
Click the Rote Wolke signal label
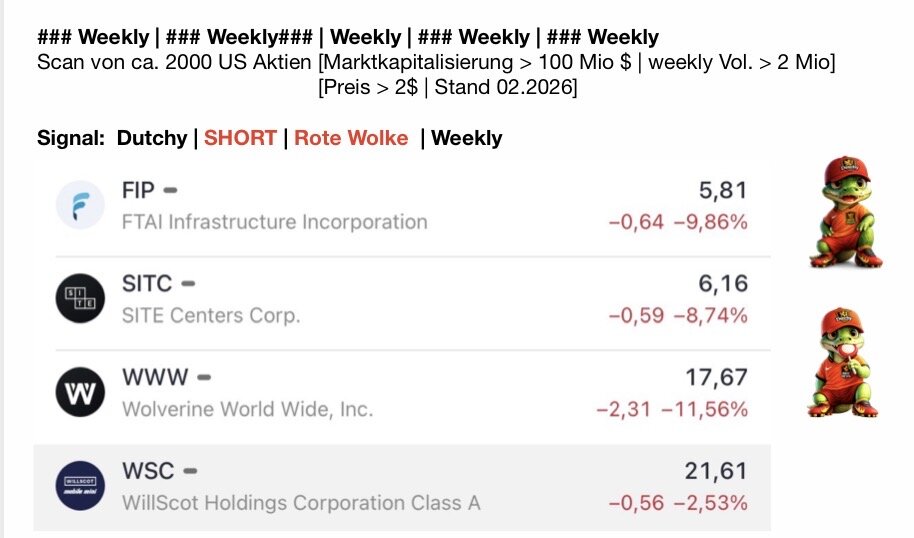pyautogui.click(x=351, y=138)
